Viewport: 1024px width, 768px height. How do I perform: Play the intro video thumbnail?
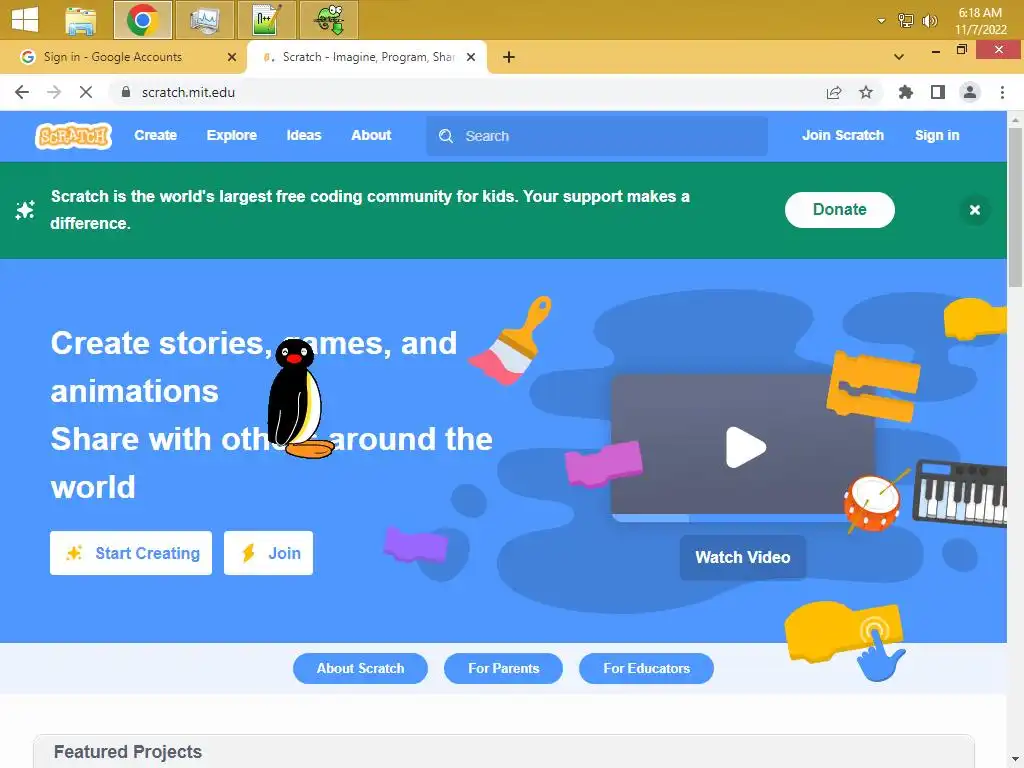[x=745, y=447]
